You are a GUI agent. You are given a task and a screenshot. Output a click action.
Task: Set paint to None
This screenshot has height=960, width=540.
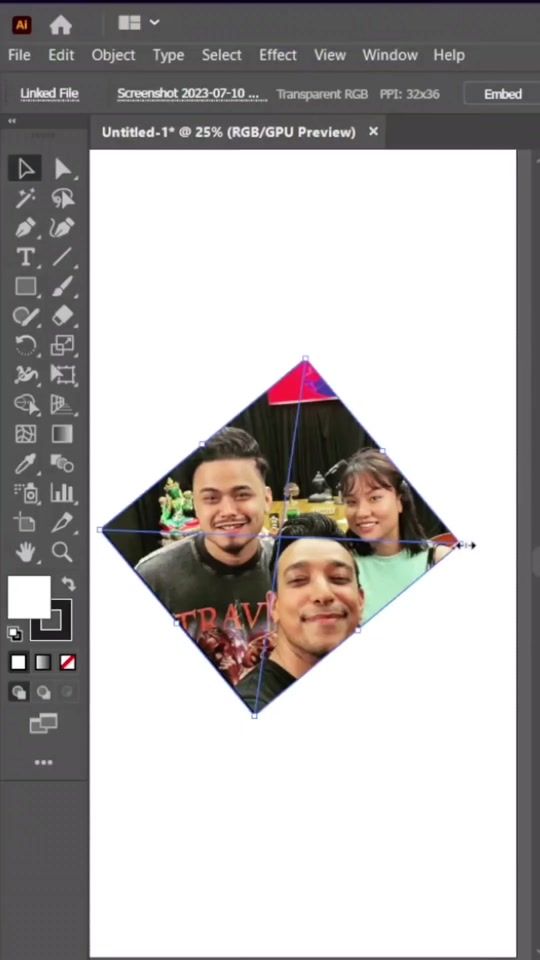67,662
